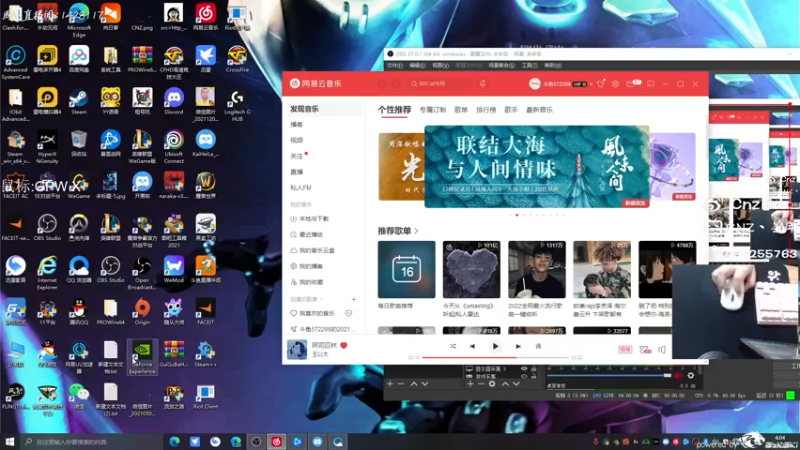800x450 pixels.
Task: Go back with the title bar left arrow
Action: tap(383, 84)
